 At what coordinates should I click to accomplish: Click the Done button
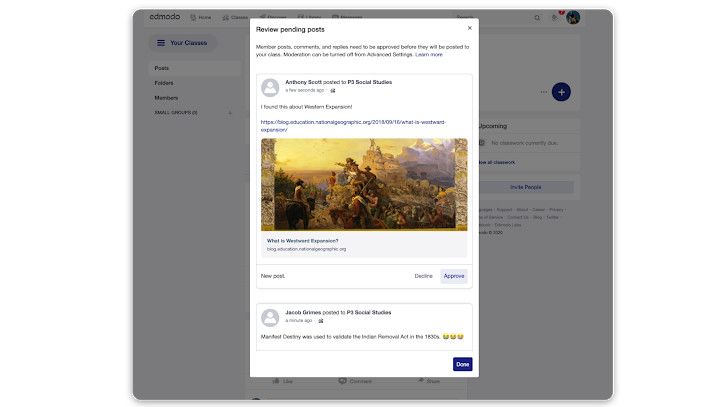pos(462,364)
